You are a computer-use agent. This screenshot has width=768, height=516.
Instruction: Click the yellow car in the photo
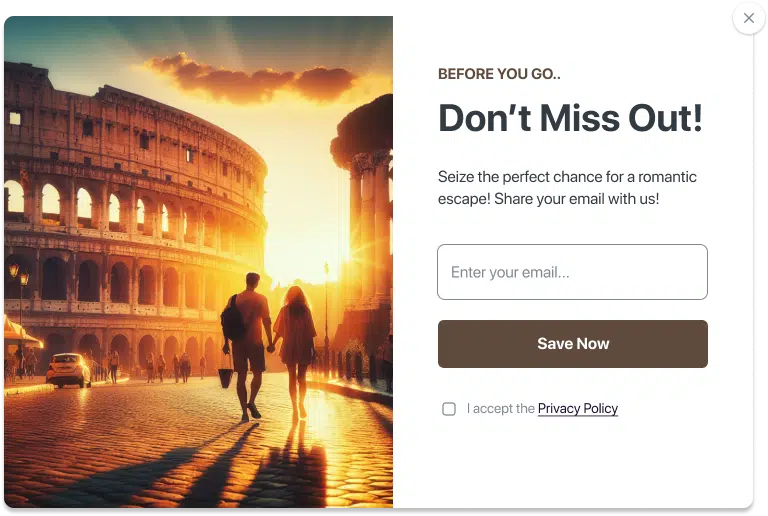pyautogui.click(x=69, y=369)
